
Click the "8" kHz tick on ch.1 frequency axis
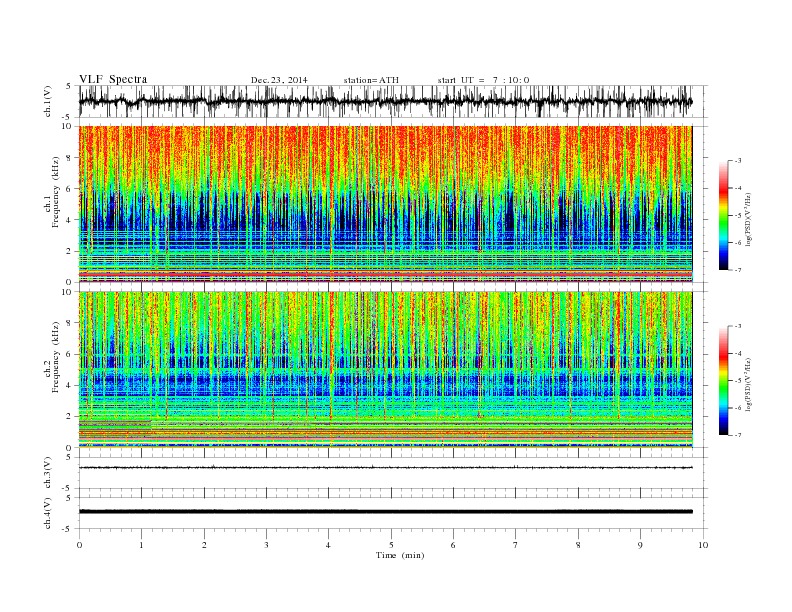coord(70,158)
